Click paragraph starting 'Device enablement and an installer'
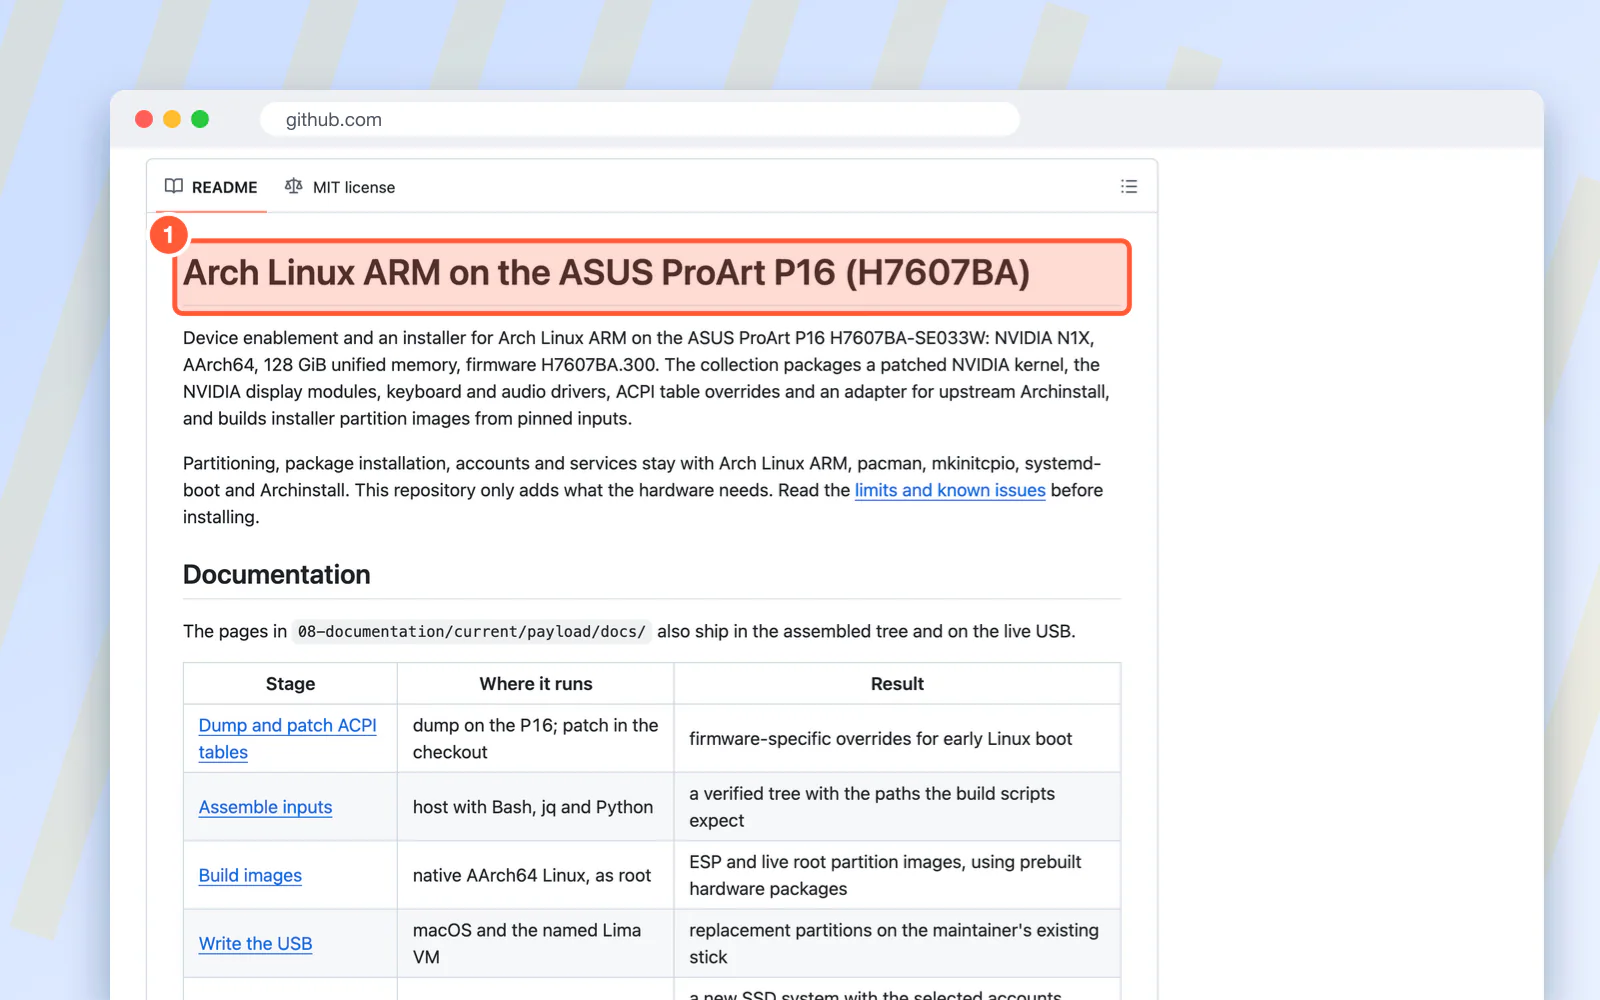 point(648,378)
